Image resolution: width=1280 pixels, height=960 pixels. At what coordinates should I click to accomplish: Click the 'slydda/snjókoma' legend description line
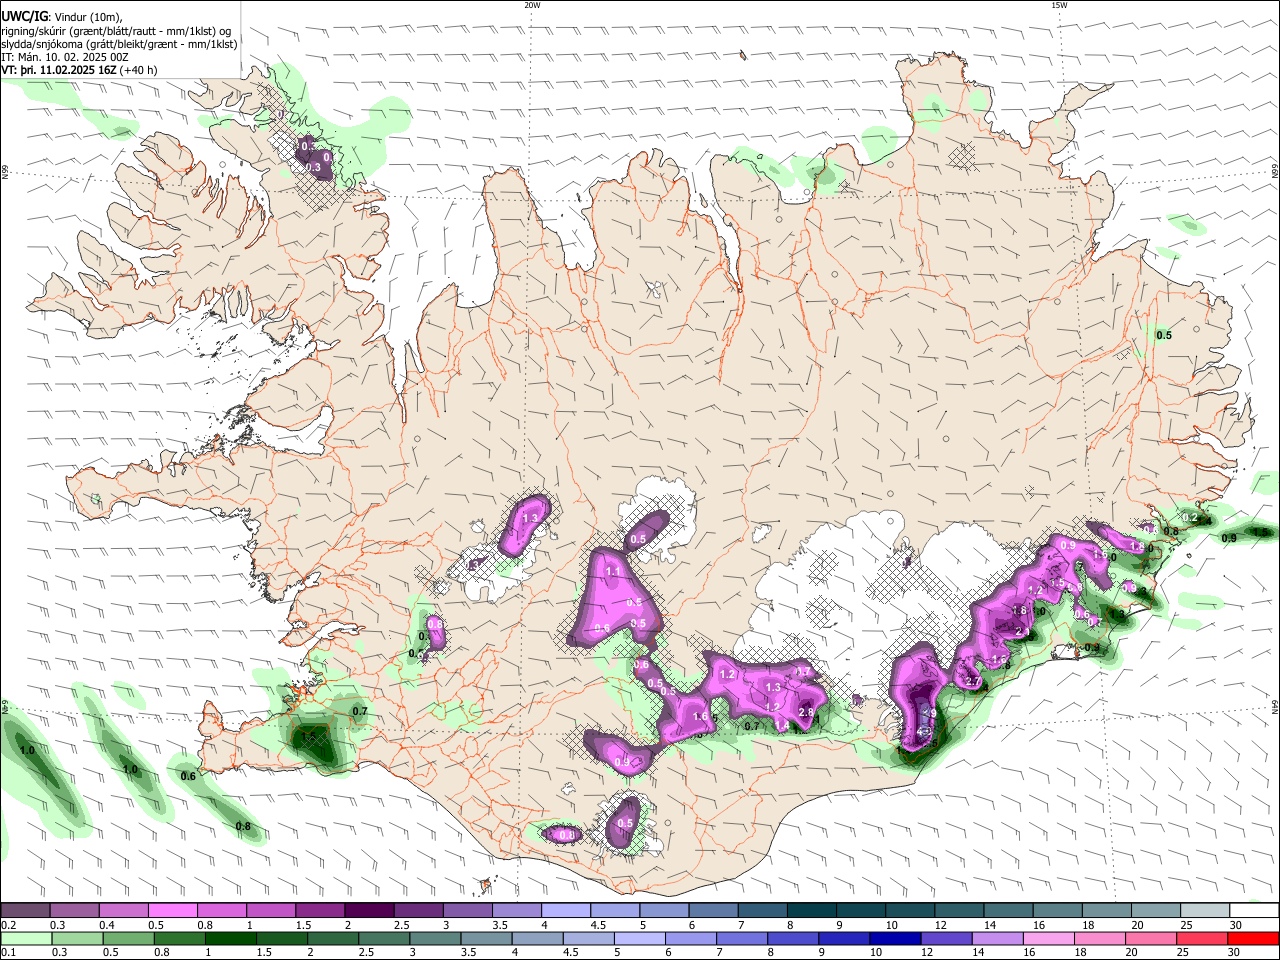119,44
